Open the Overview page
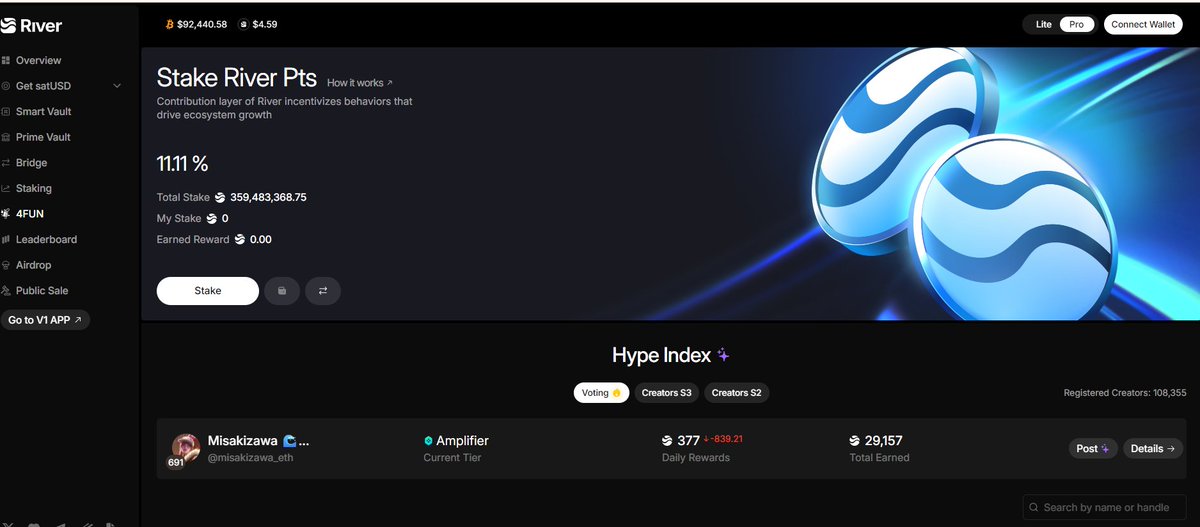Image resolution: width=1200 pixels, height=527 pixels. (x=38, y=61)
